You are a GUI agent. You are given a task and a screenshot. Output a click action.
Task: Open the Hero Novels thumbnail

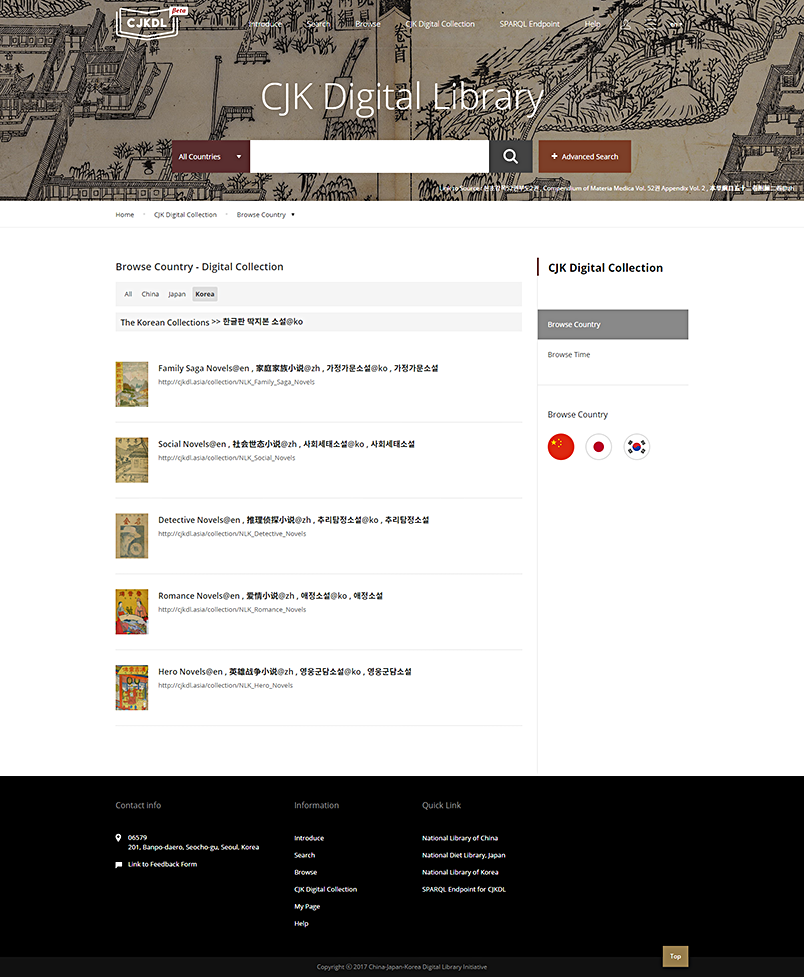click(132, 688)
